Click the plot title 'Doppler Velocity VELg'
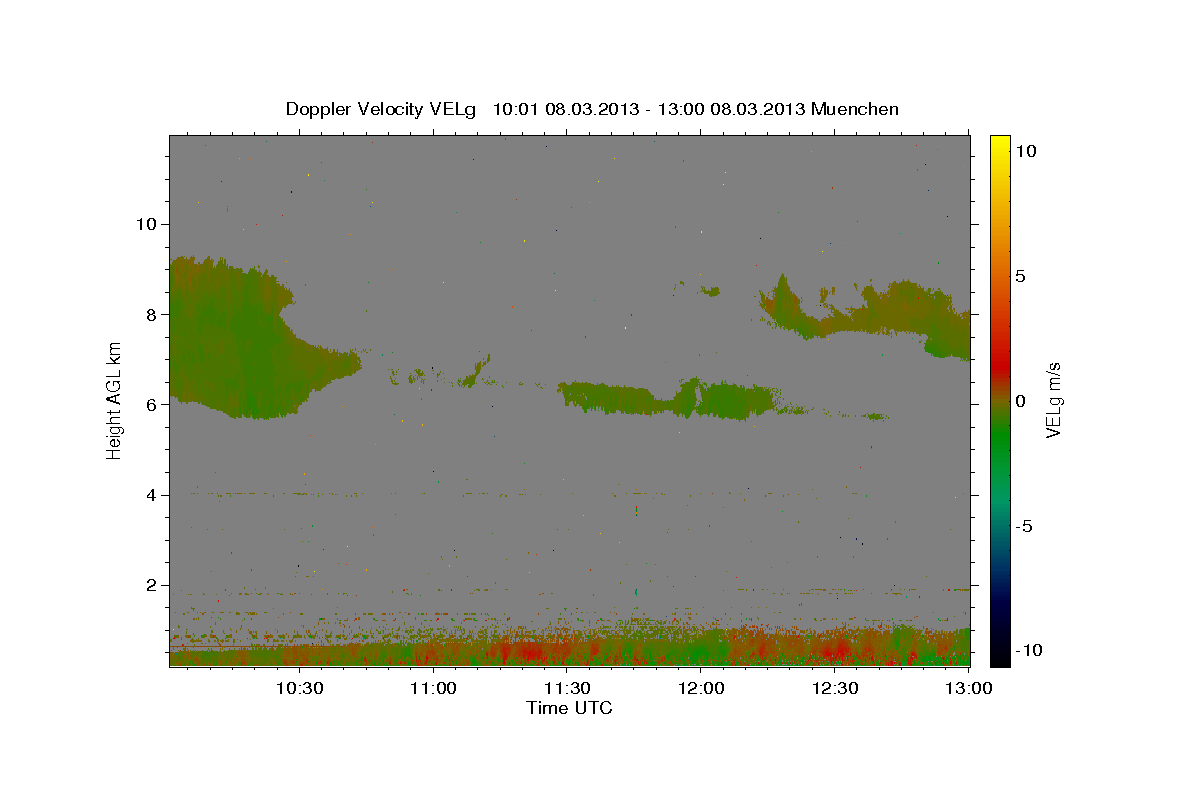The image size is (1200, 800). pos(383,109)
